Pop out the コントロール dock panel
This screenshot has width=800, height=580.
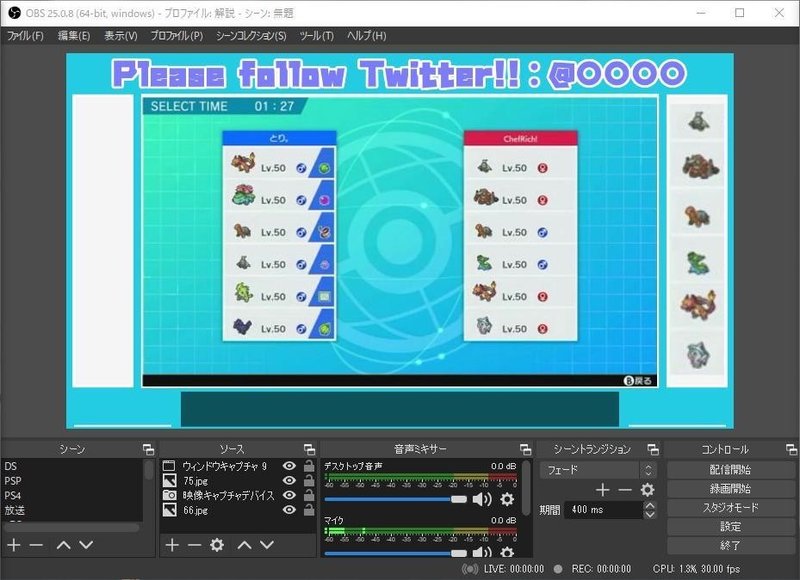pyautogui.click(x=791, y=449)
